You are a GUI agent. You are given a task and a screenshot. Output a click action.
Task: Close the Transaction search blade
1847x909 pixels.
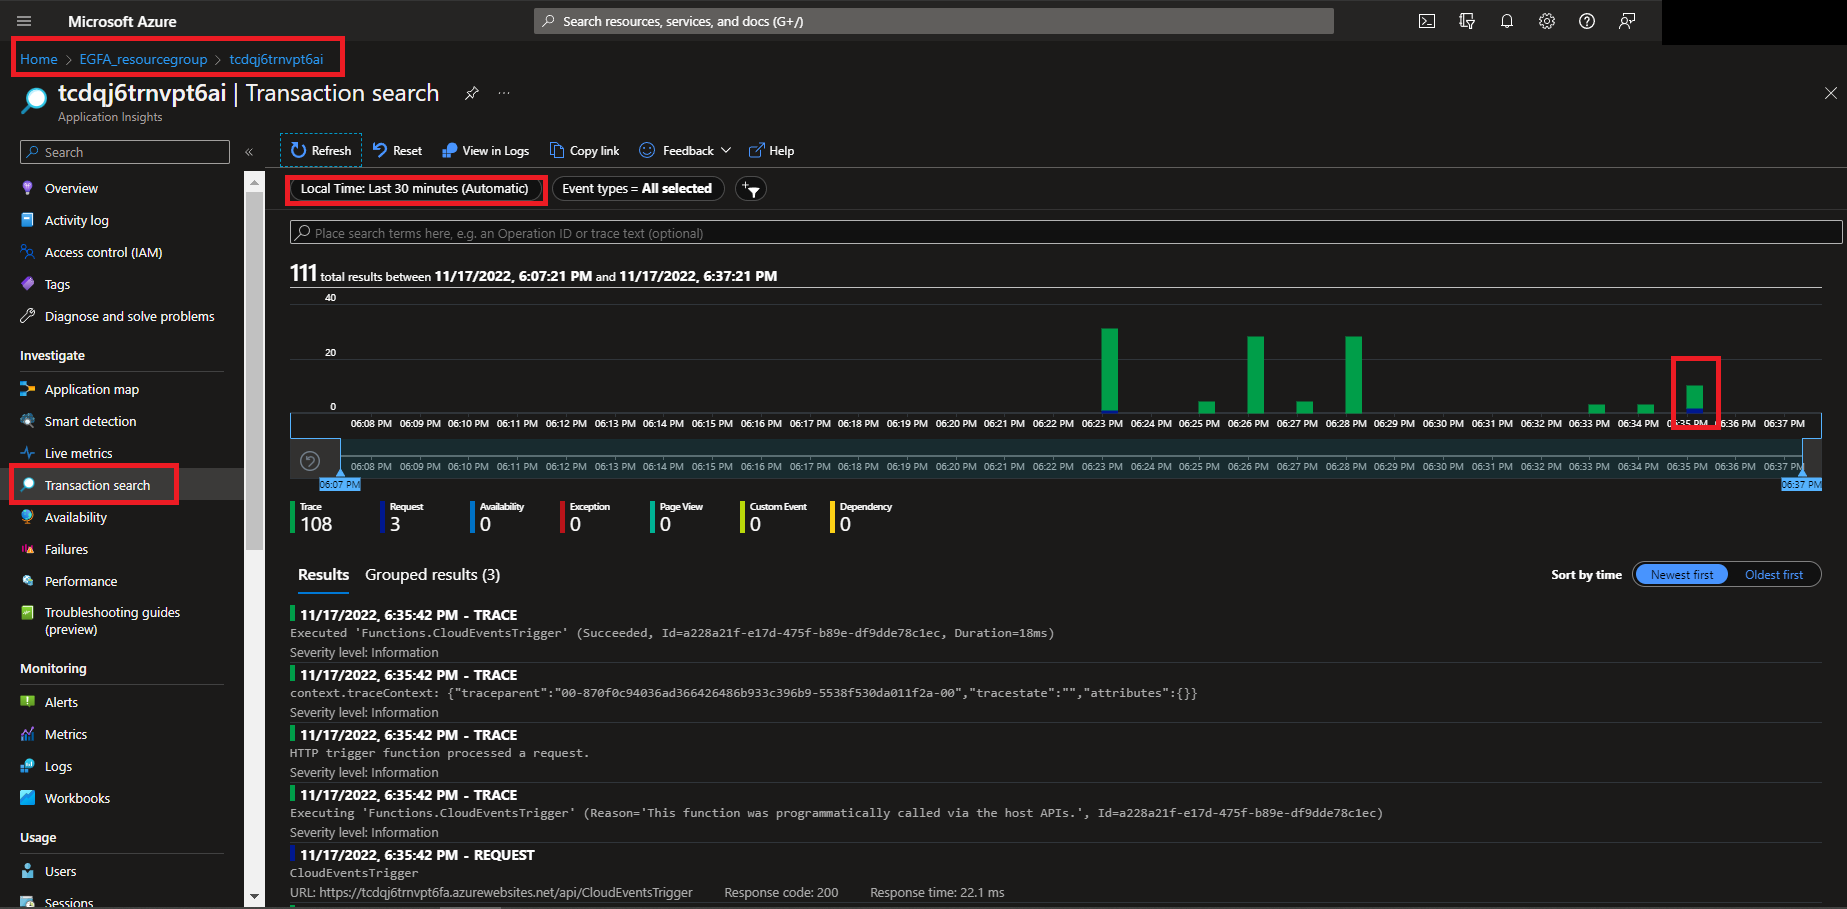1830,93
